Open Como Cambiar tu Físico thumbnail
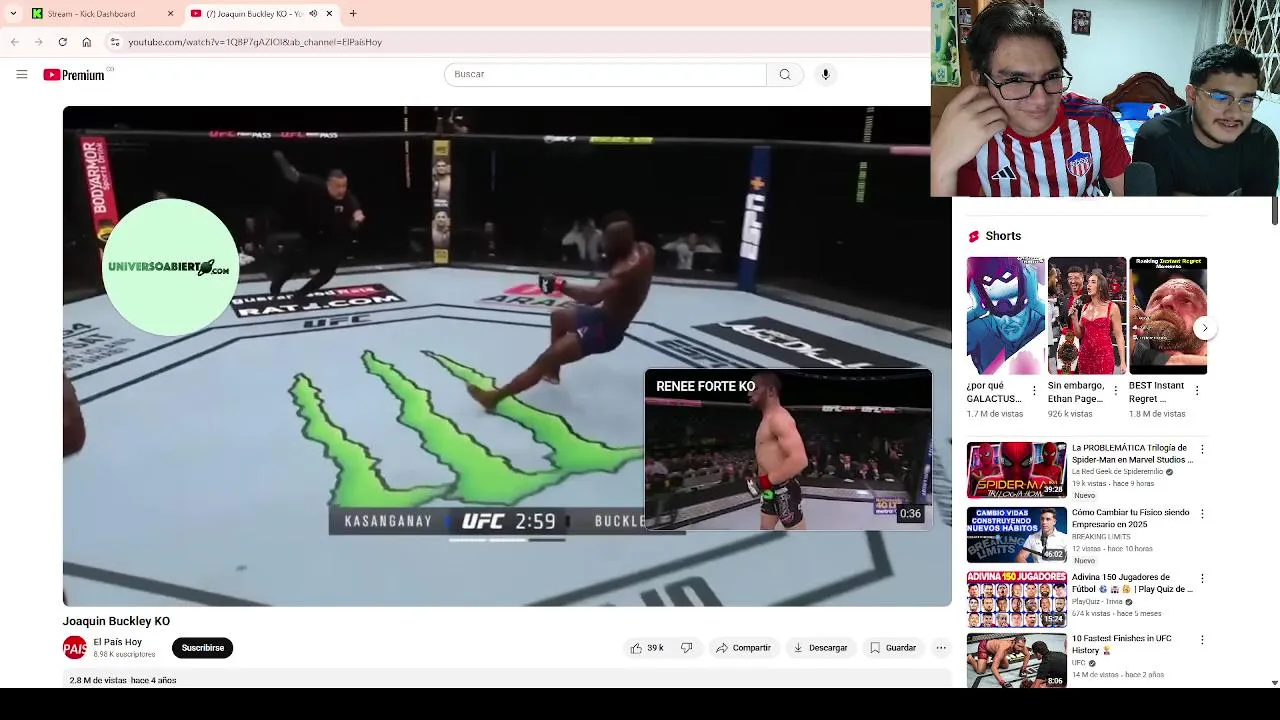Image resolution: width=1280 pixels, height=720 pixels. [1017, 535]
